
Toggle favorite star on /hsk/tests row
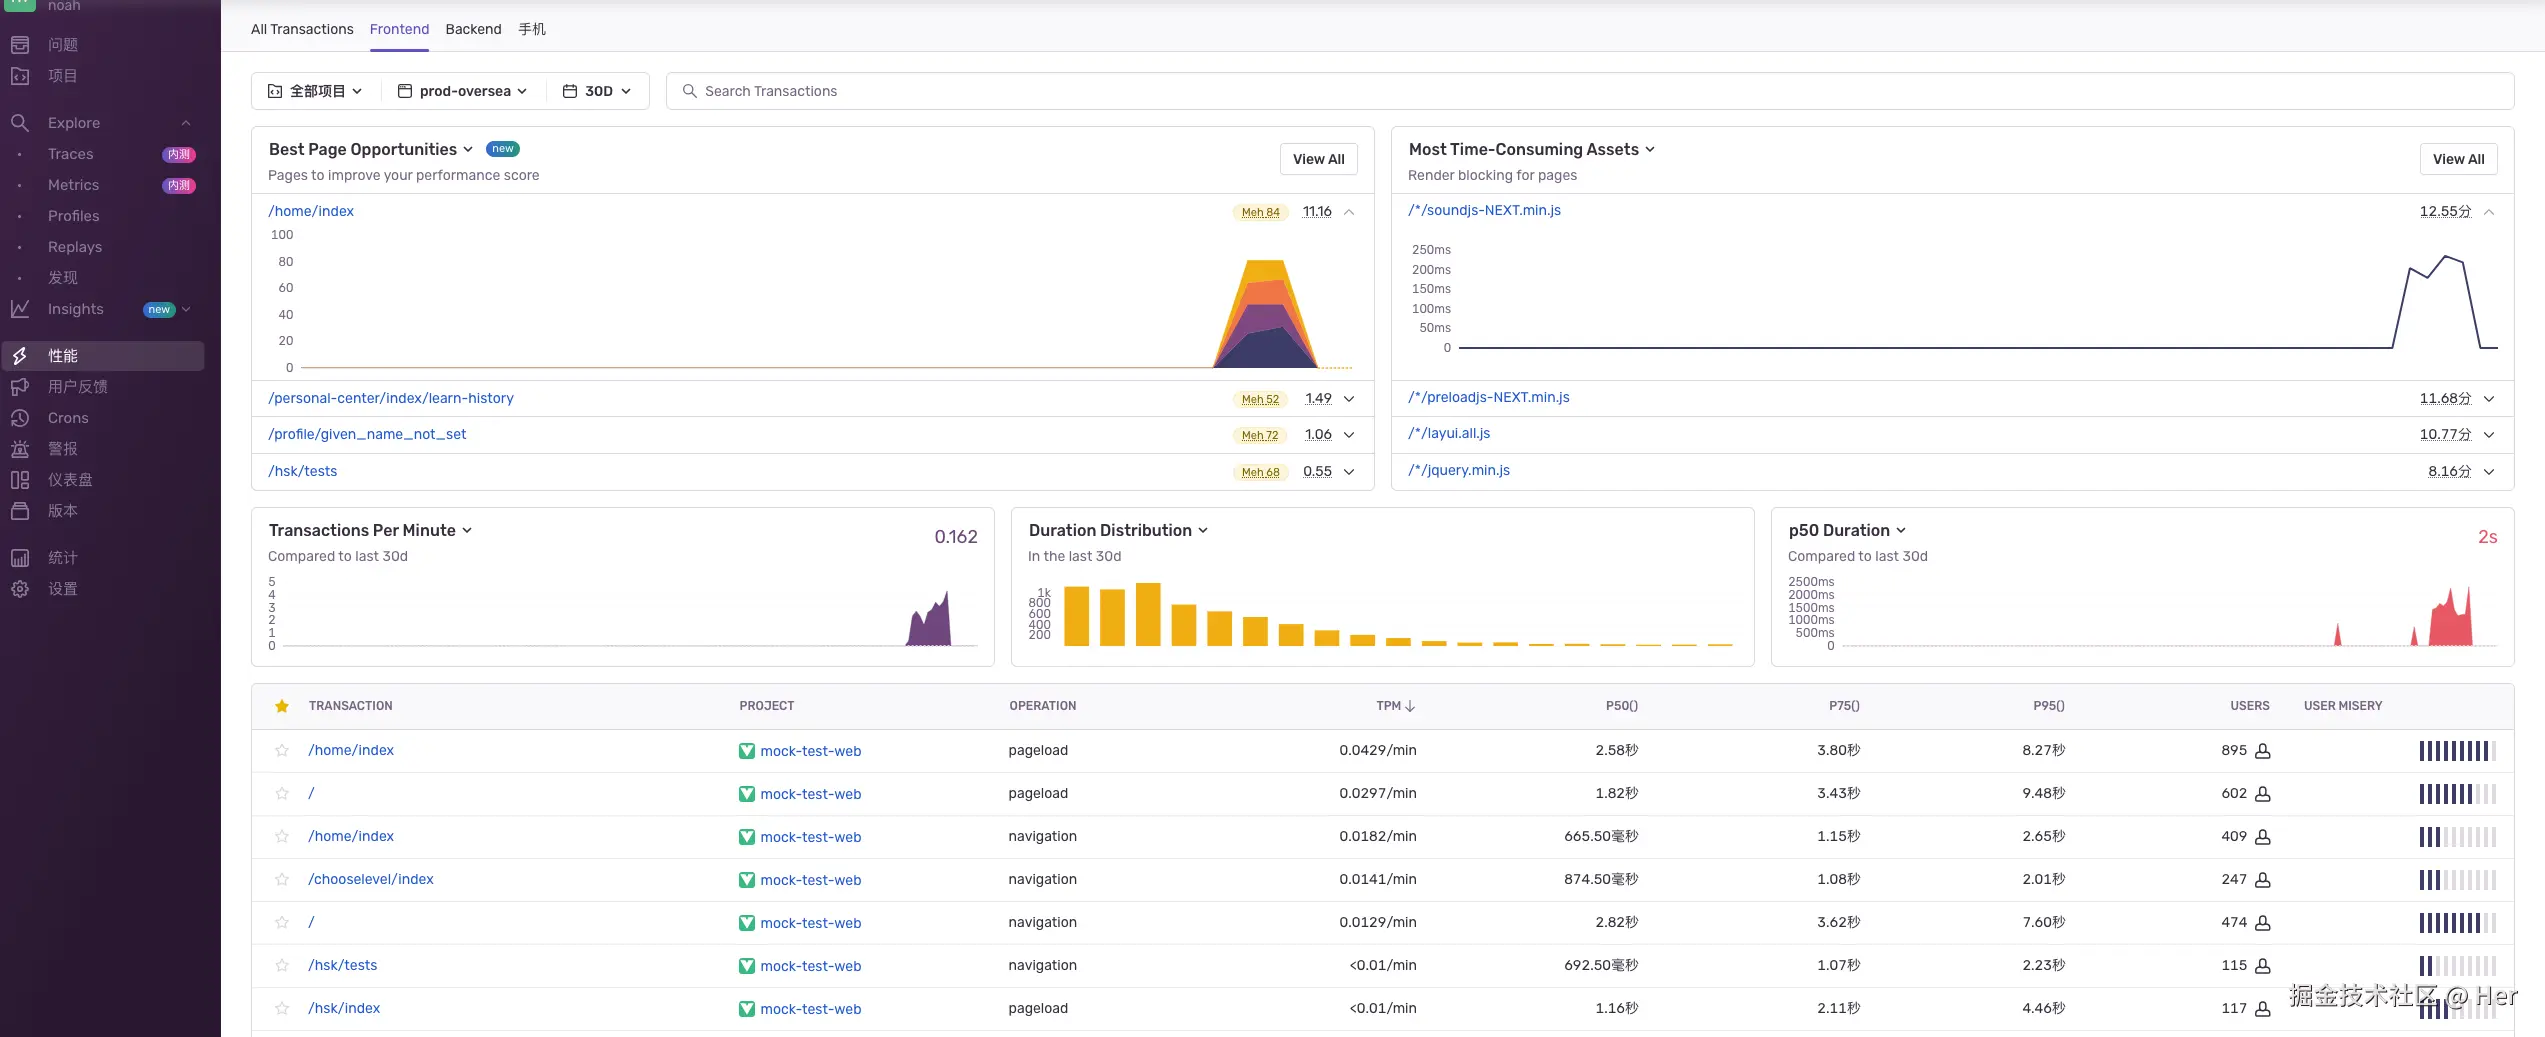click(282, 966)
